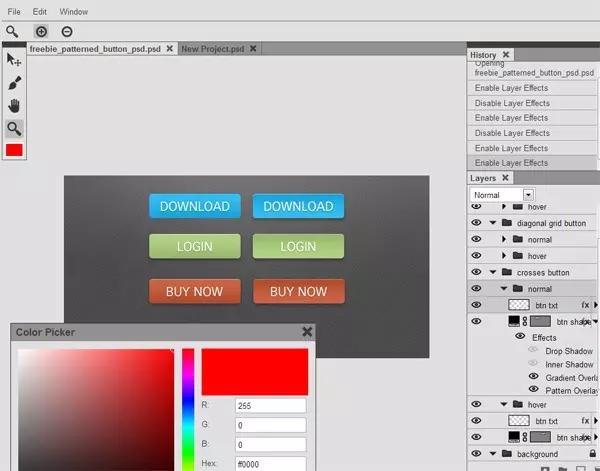The image size is (600, 471).
Task: Click the B value input field
Action: 271,445
